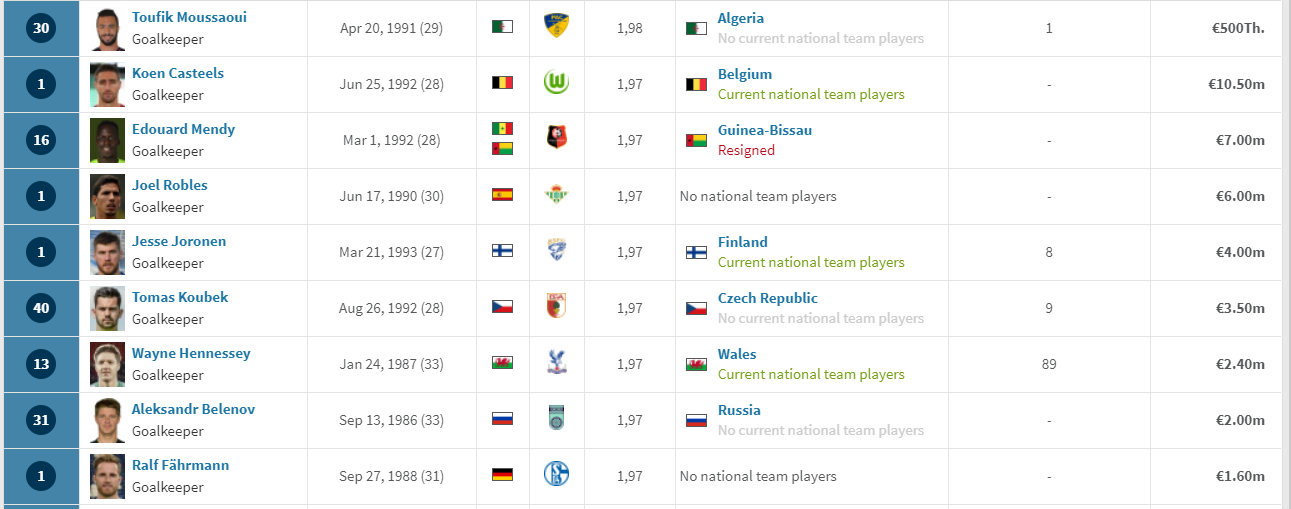Click Tomas Koubek's shirt number 40 badge
This screenshot has height=509, width=1291.
41,308
